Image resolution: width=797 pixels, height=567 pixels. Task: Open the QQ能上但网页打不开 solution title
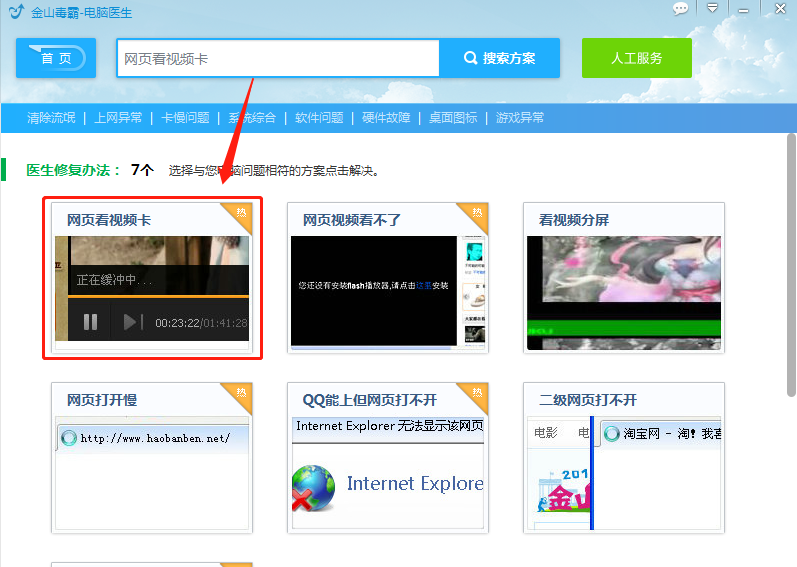pyautogui.click(x=370, y=400)
